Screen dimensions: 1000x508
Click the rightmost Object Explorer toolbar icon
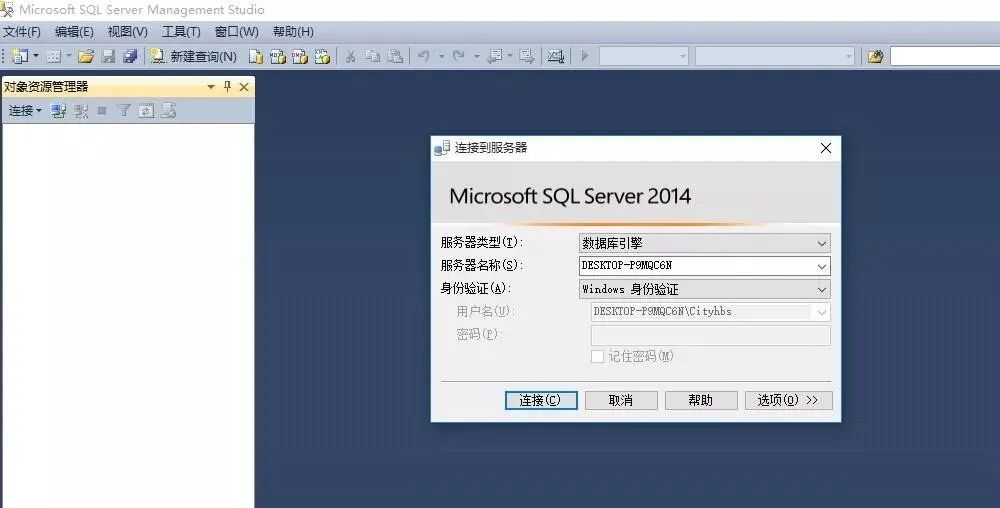pyautogui.click(x=168, y=111)
